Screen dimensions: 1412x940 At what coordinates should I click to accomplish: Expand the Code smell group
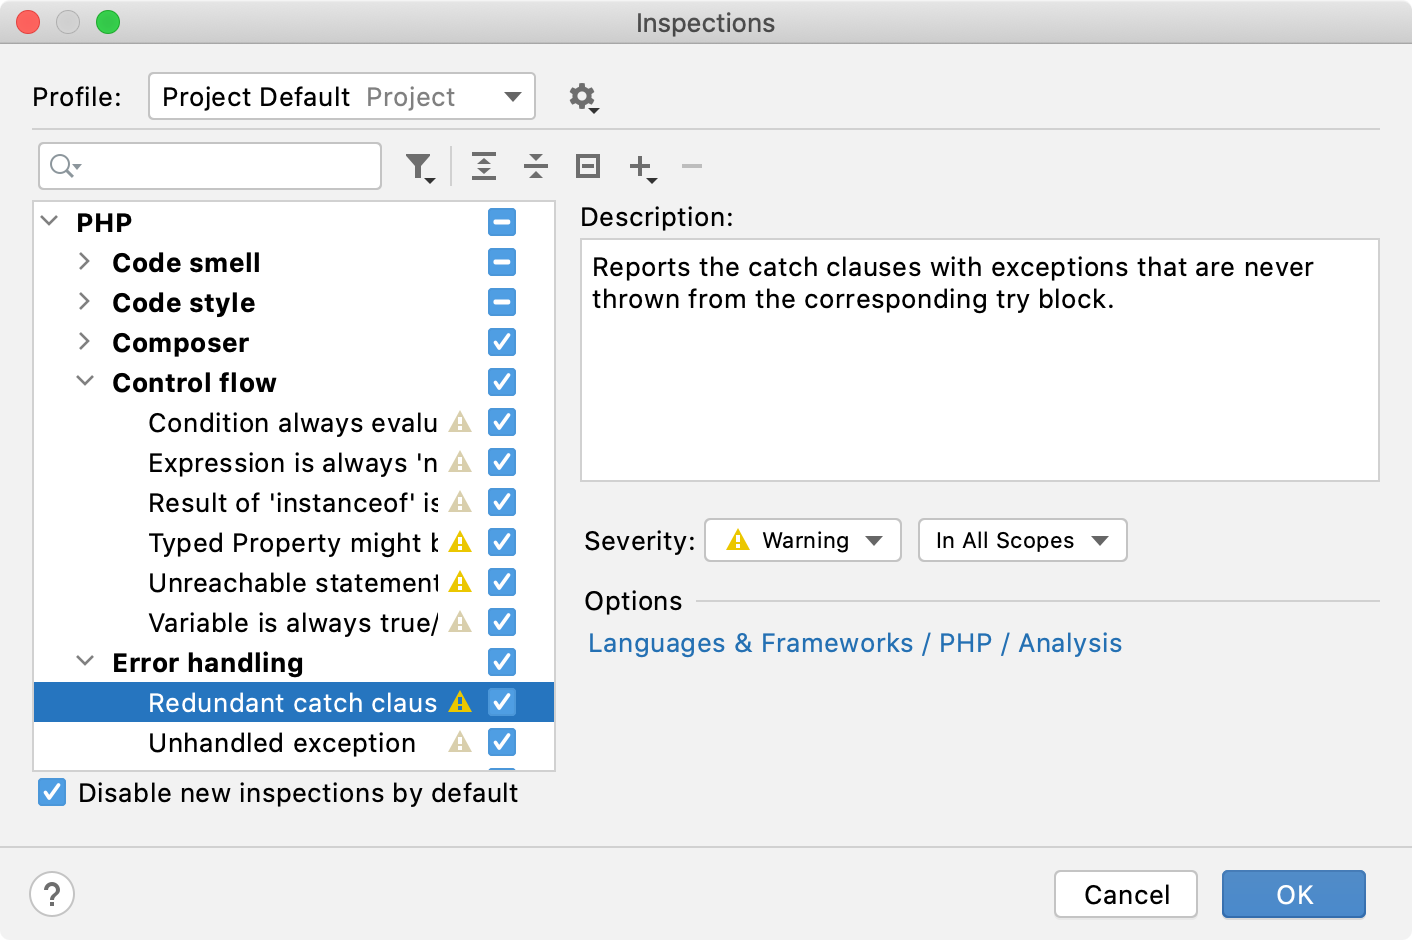pyautogui.click(x=84, y=262)
